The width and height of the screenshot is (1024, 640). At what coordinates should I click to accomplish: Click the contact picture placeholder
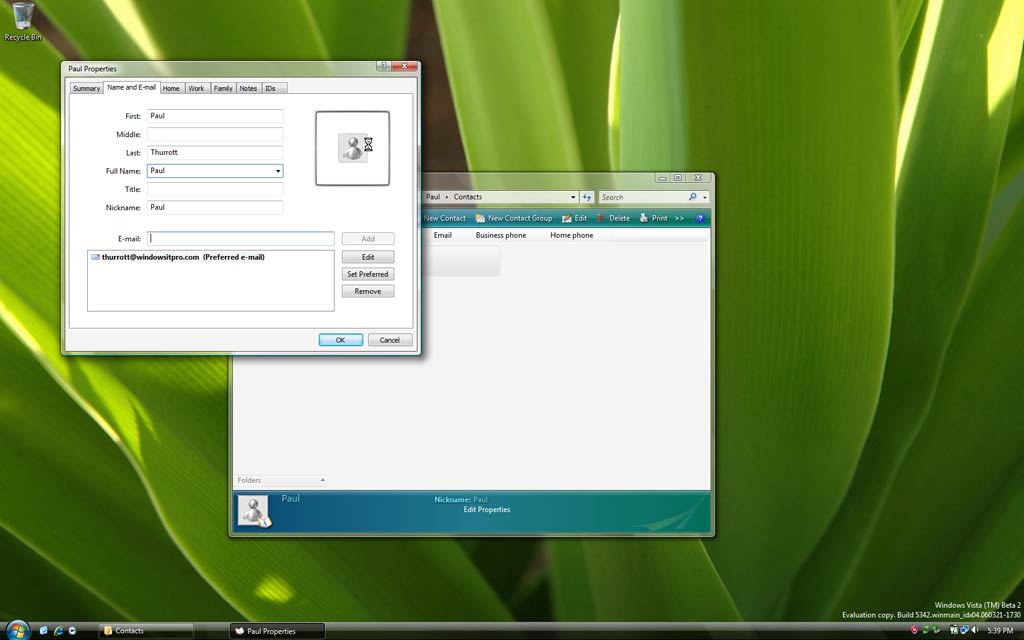point(352,148)
